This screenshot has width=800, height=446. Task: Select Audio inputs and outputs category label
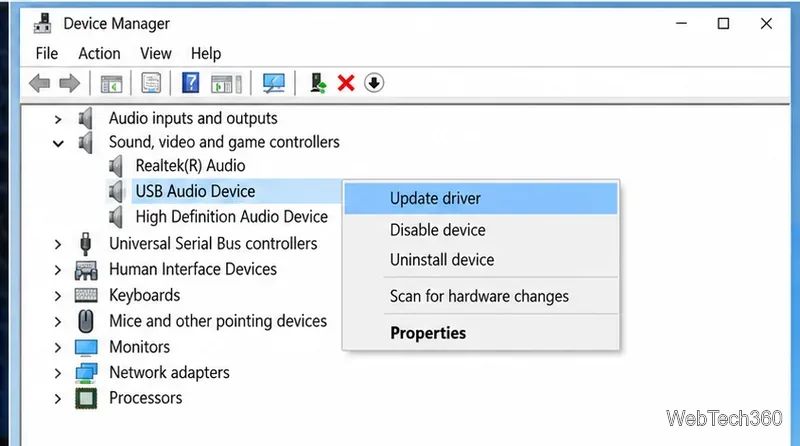coord(193,118)
